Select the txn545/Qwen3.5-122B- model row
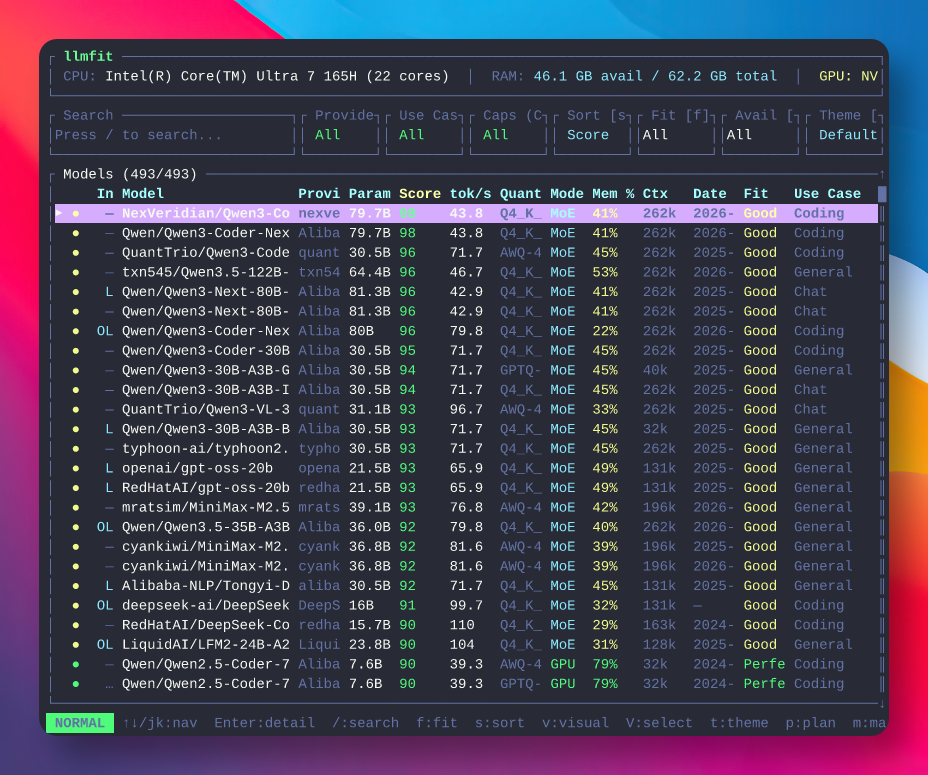928x775 pixels. click(x=466, y=272)
